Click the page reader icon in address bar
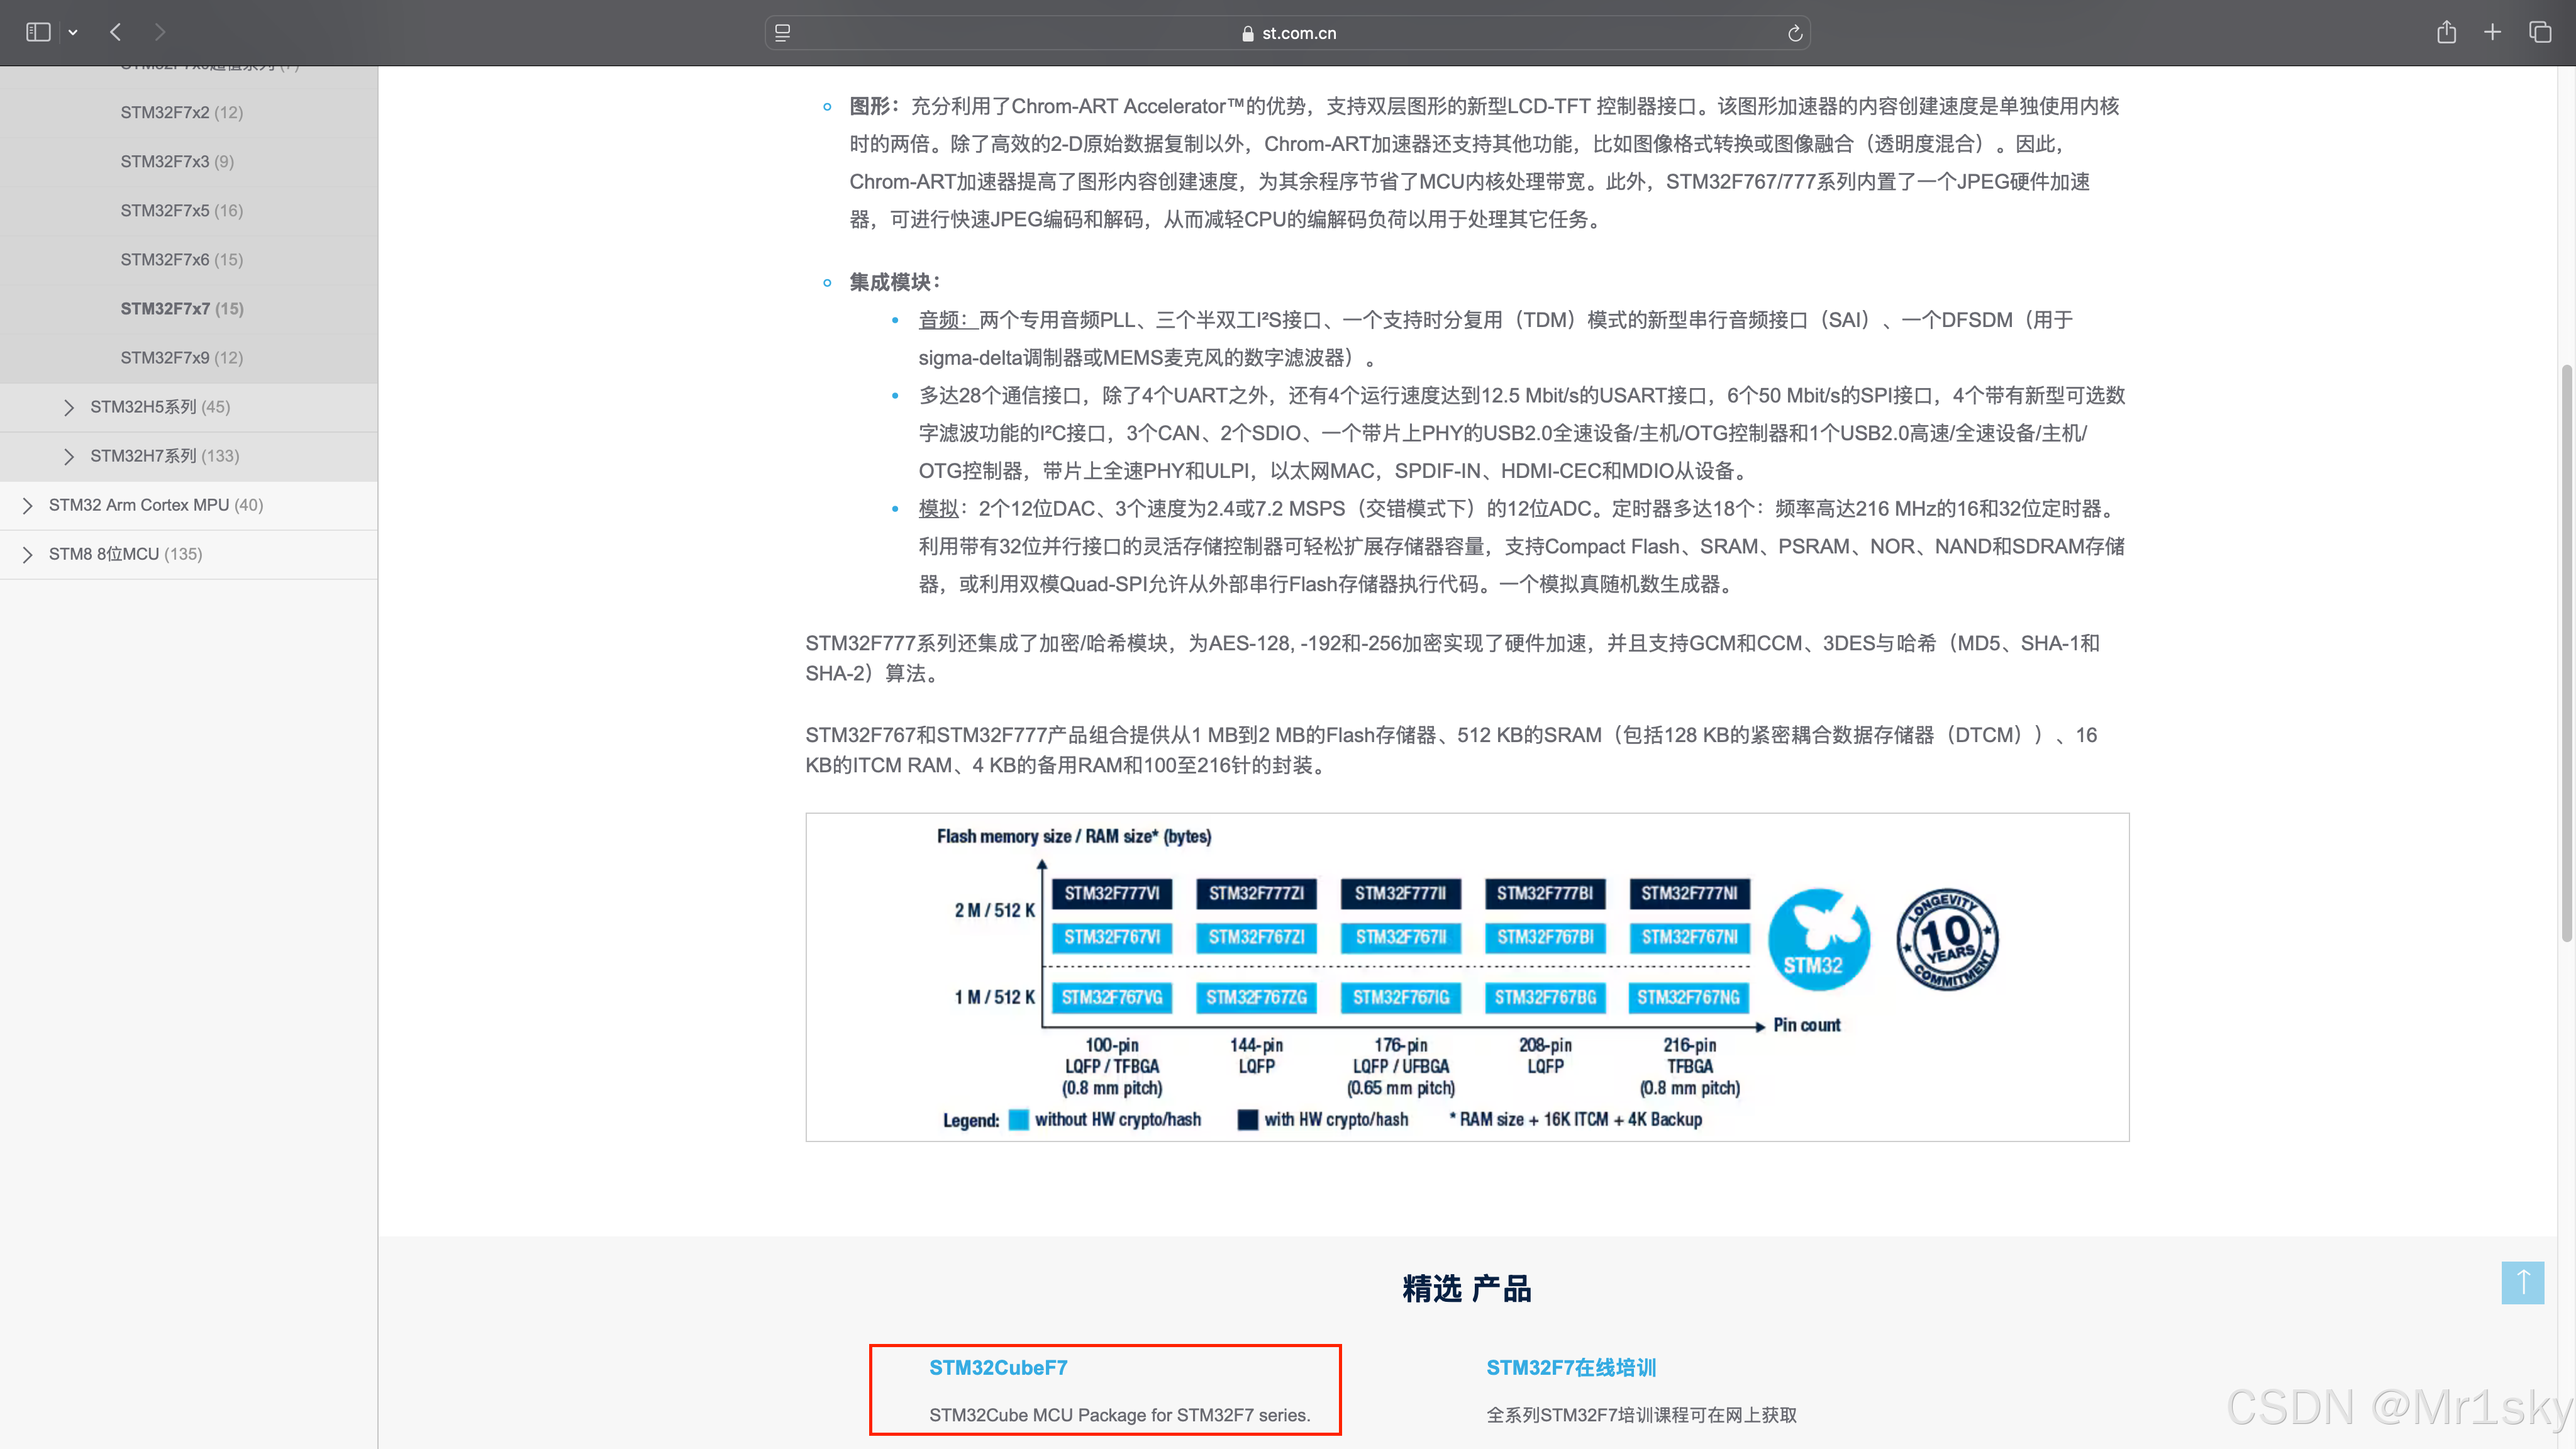The width and height of the screenshot is (2576, 1449). click(x=783, y=33)
